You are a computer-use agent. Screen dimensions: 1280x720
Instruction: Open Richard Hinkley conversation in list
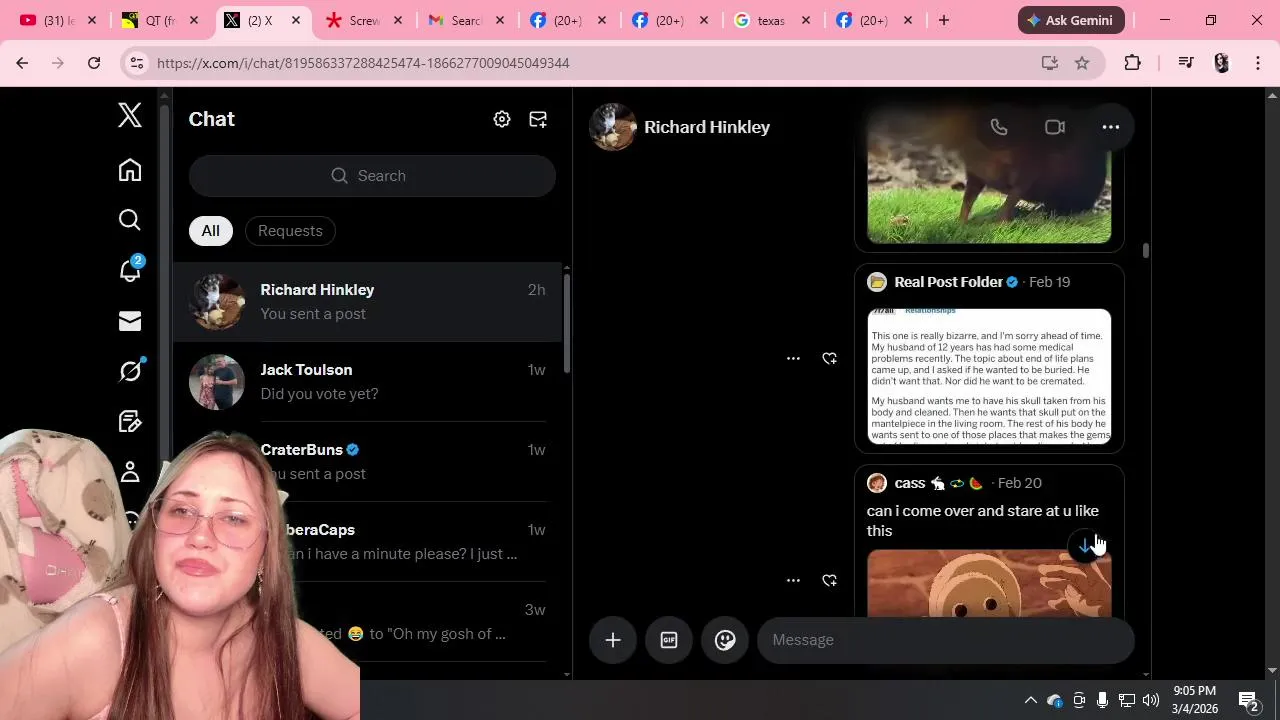click(x=367, y=302)
